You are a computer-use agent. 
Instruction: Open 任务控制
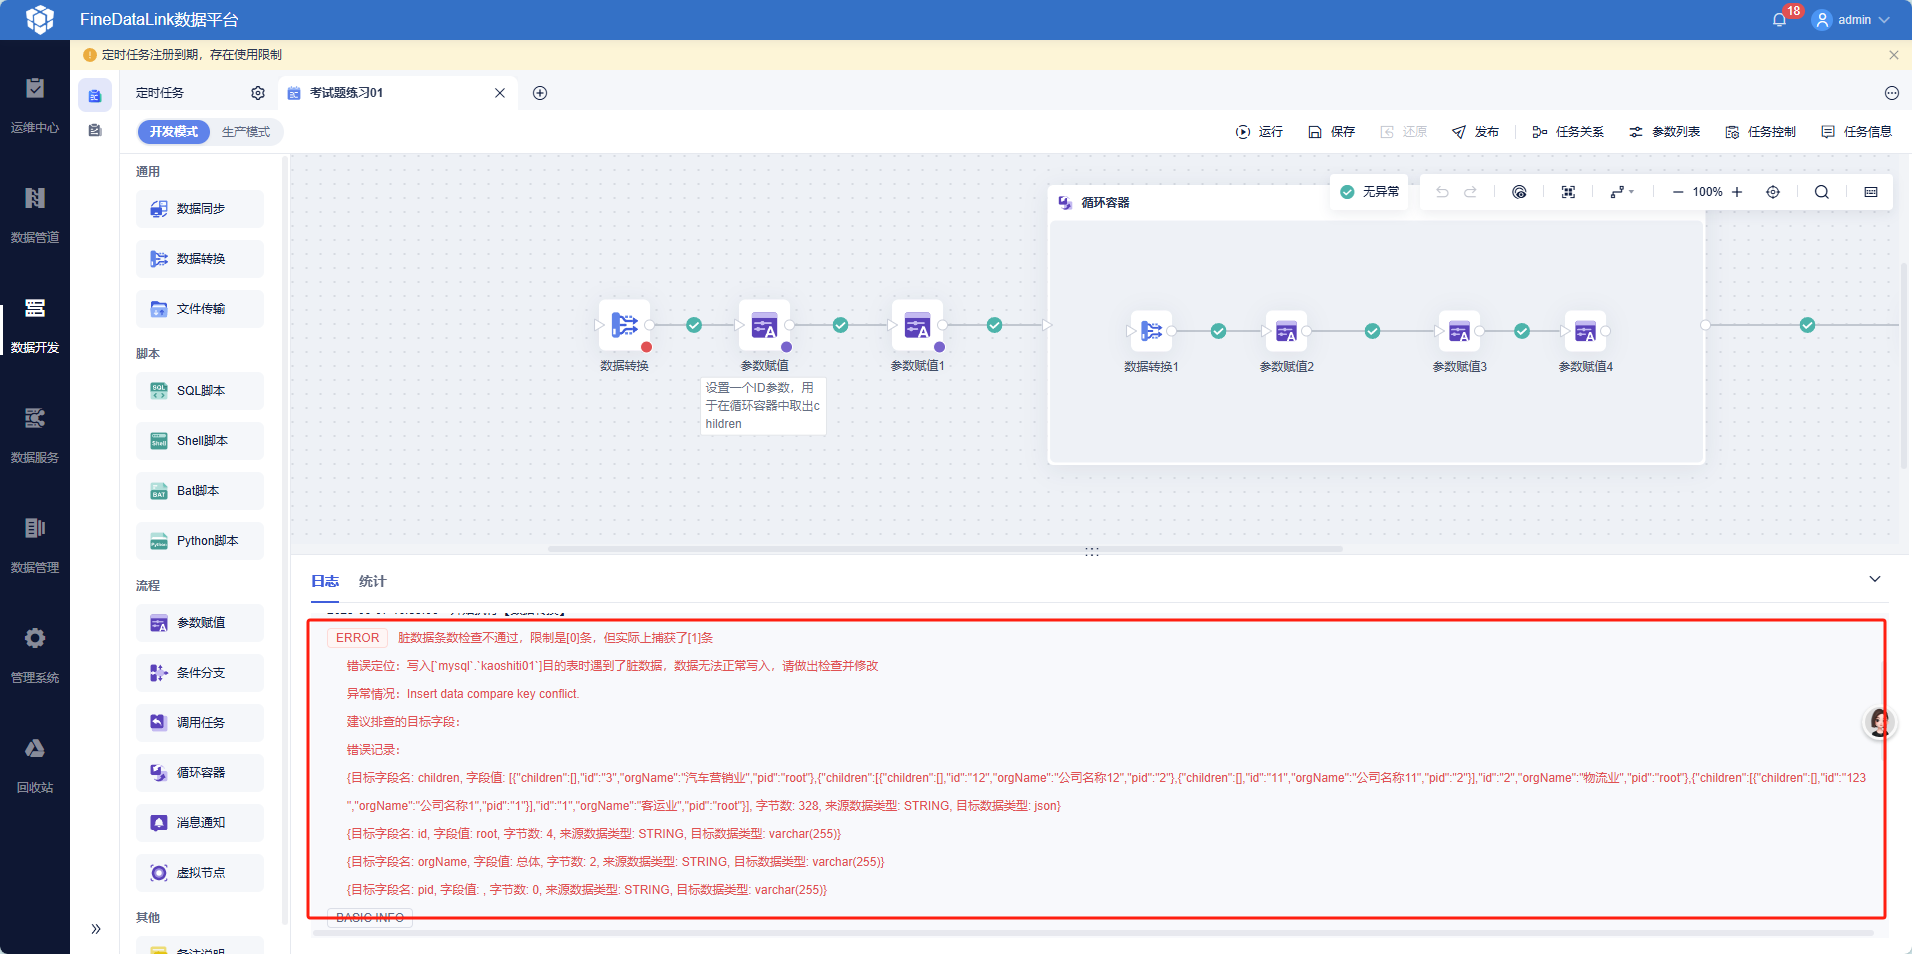click(x=1760, y=132)
